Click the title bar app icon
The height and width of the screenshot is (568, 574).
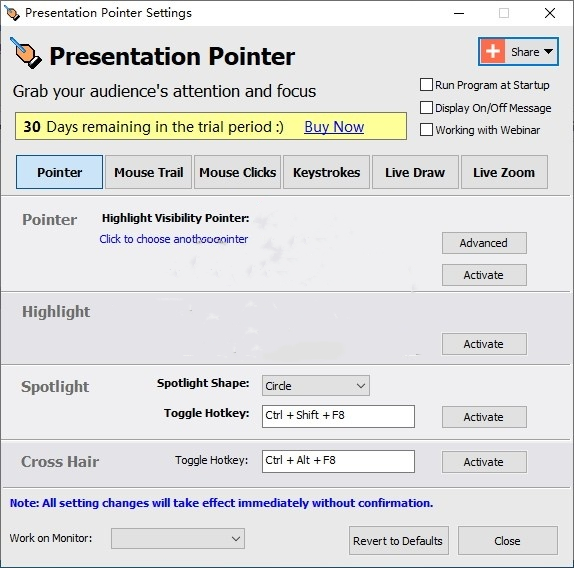click(x=12, y=13)
